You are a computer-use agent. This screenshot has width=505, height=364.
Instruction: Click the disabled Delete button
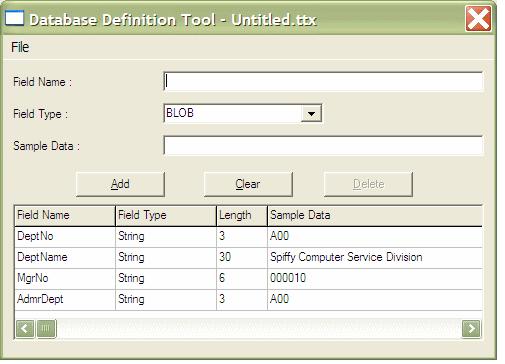[368, 184]
